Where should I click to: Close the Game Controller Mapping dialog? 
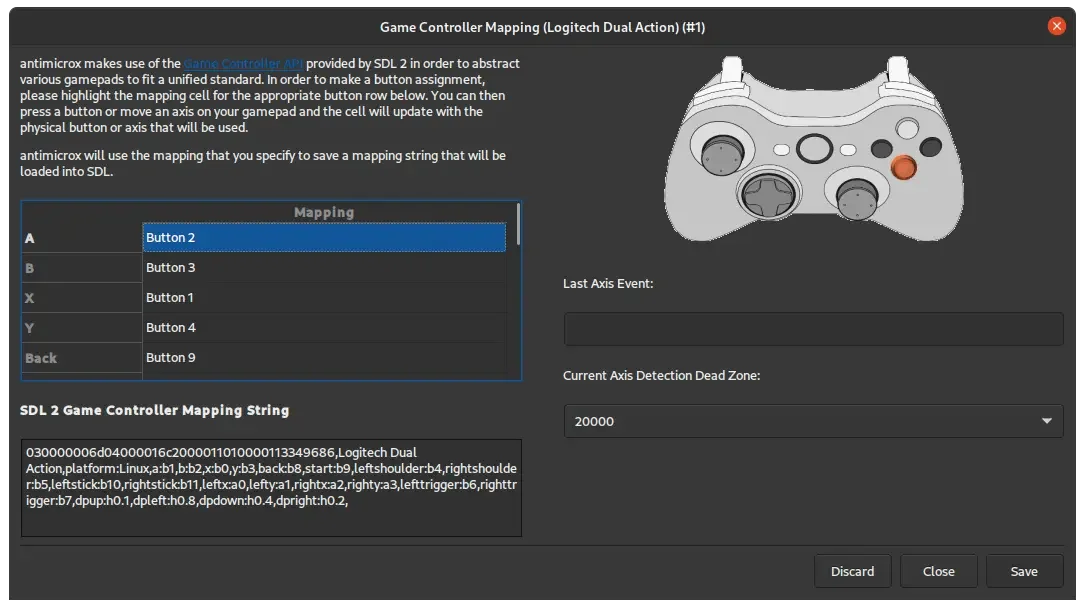pos(1056,26)
